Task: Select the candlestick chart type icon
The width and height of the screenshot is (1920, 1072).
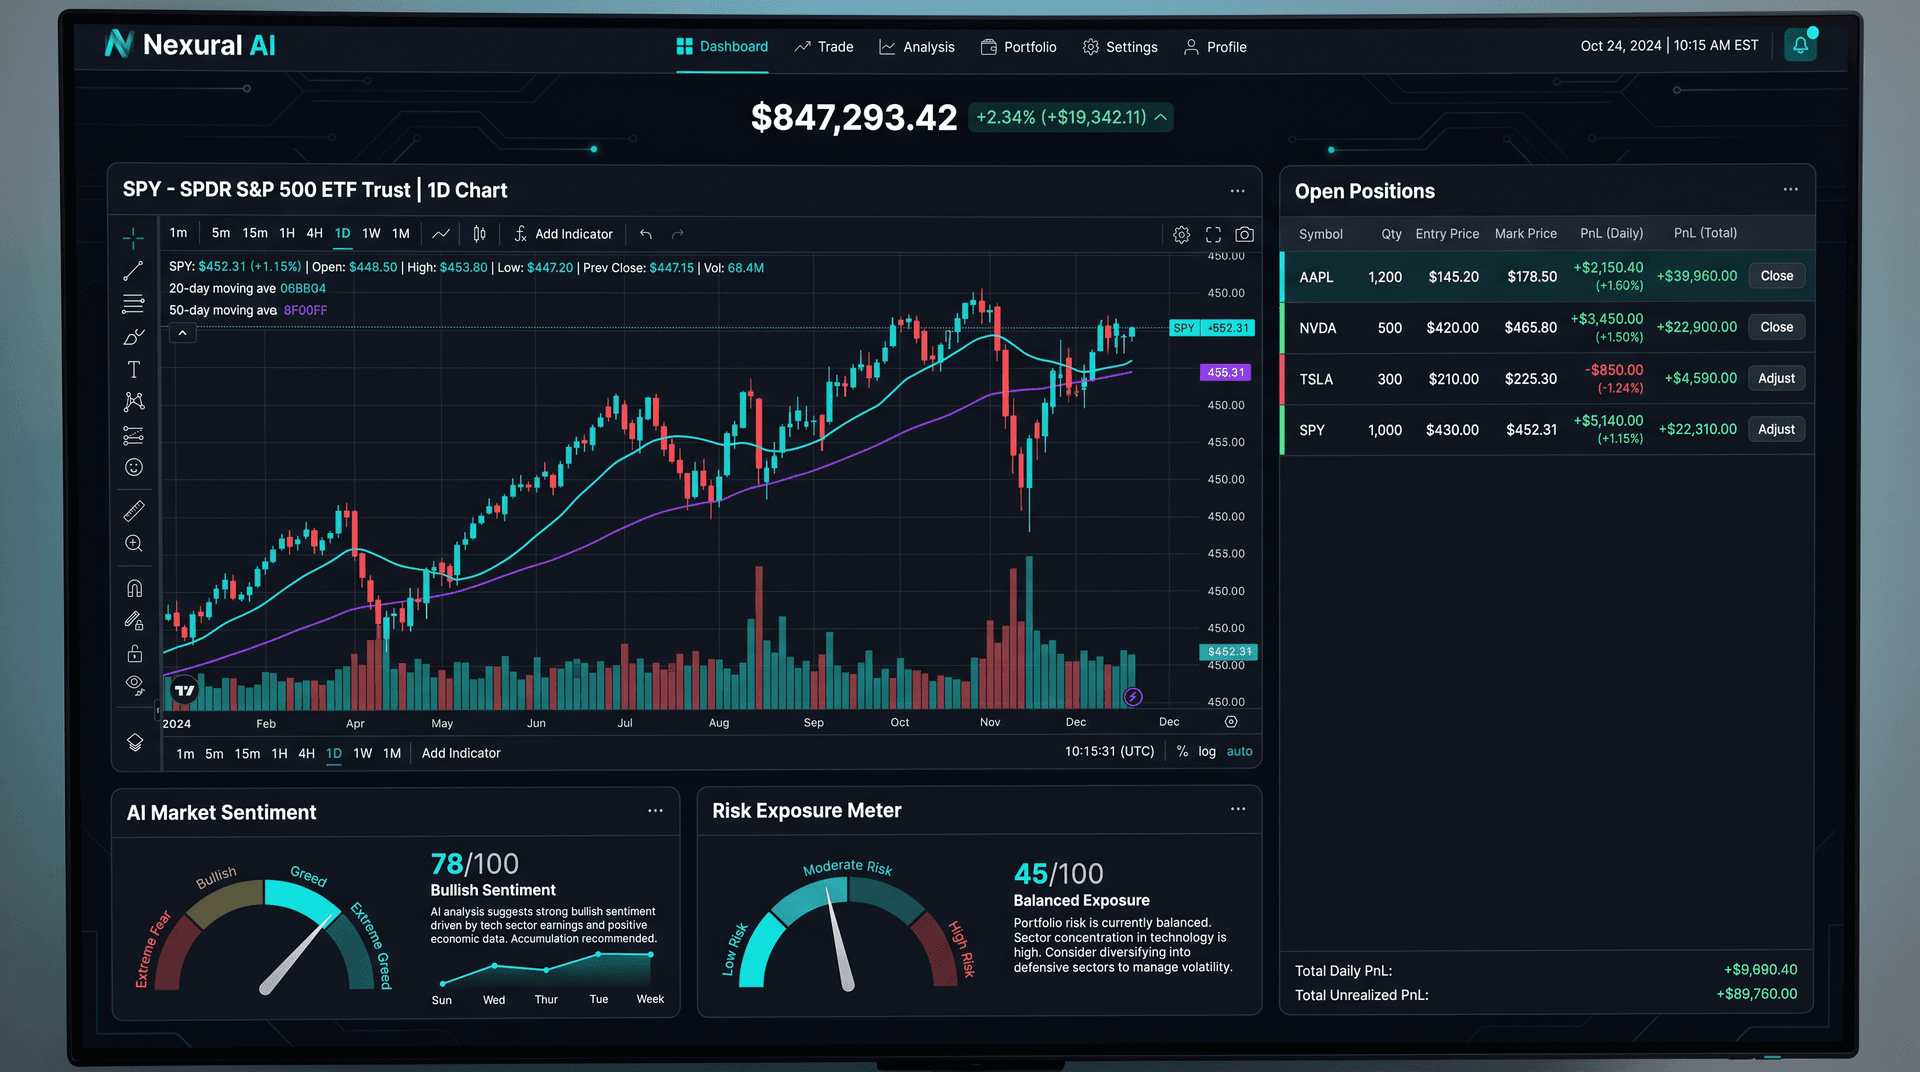Action: [x=479, y=233]
